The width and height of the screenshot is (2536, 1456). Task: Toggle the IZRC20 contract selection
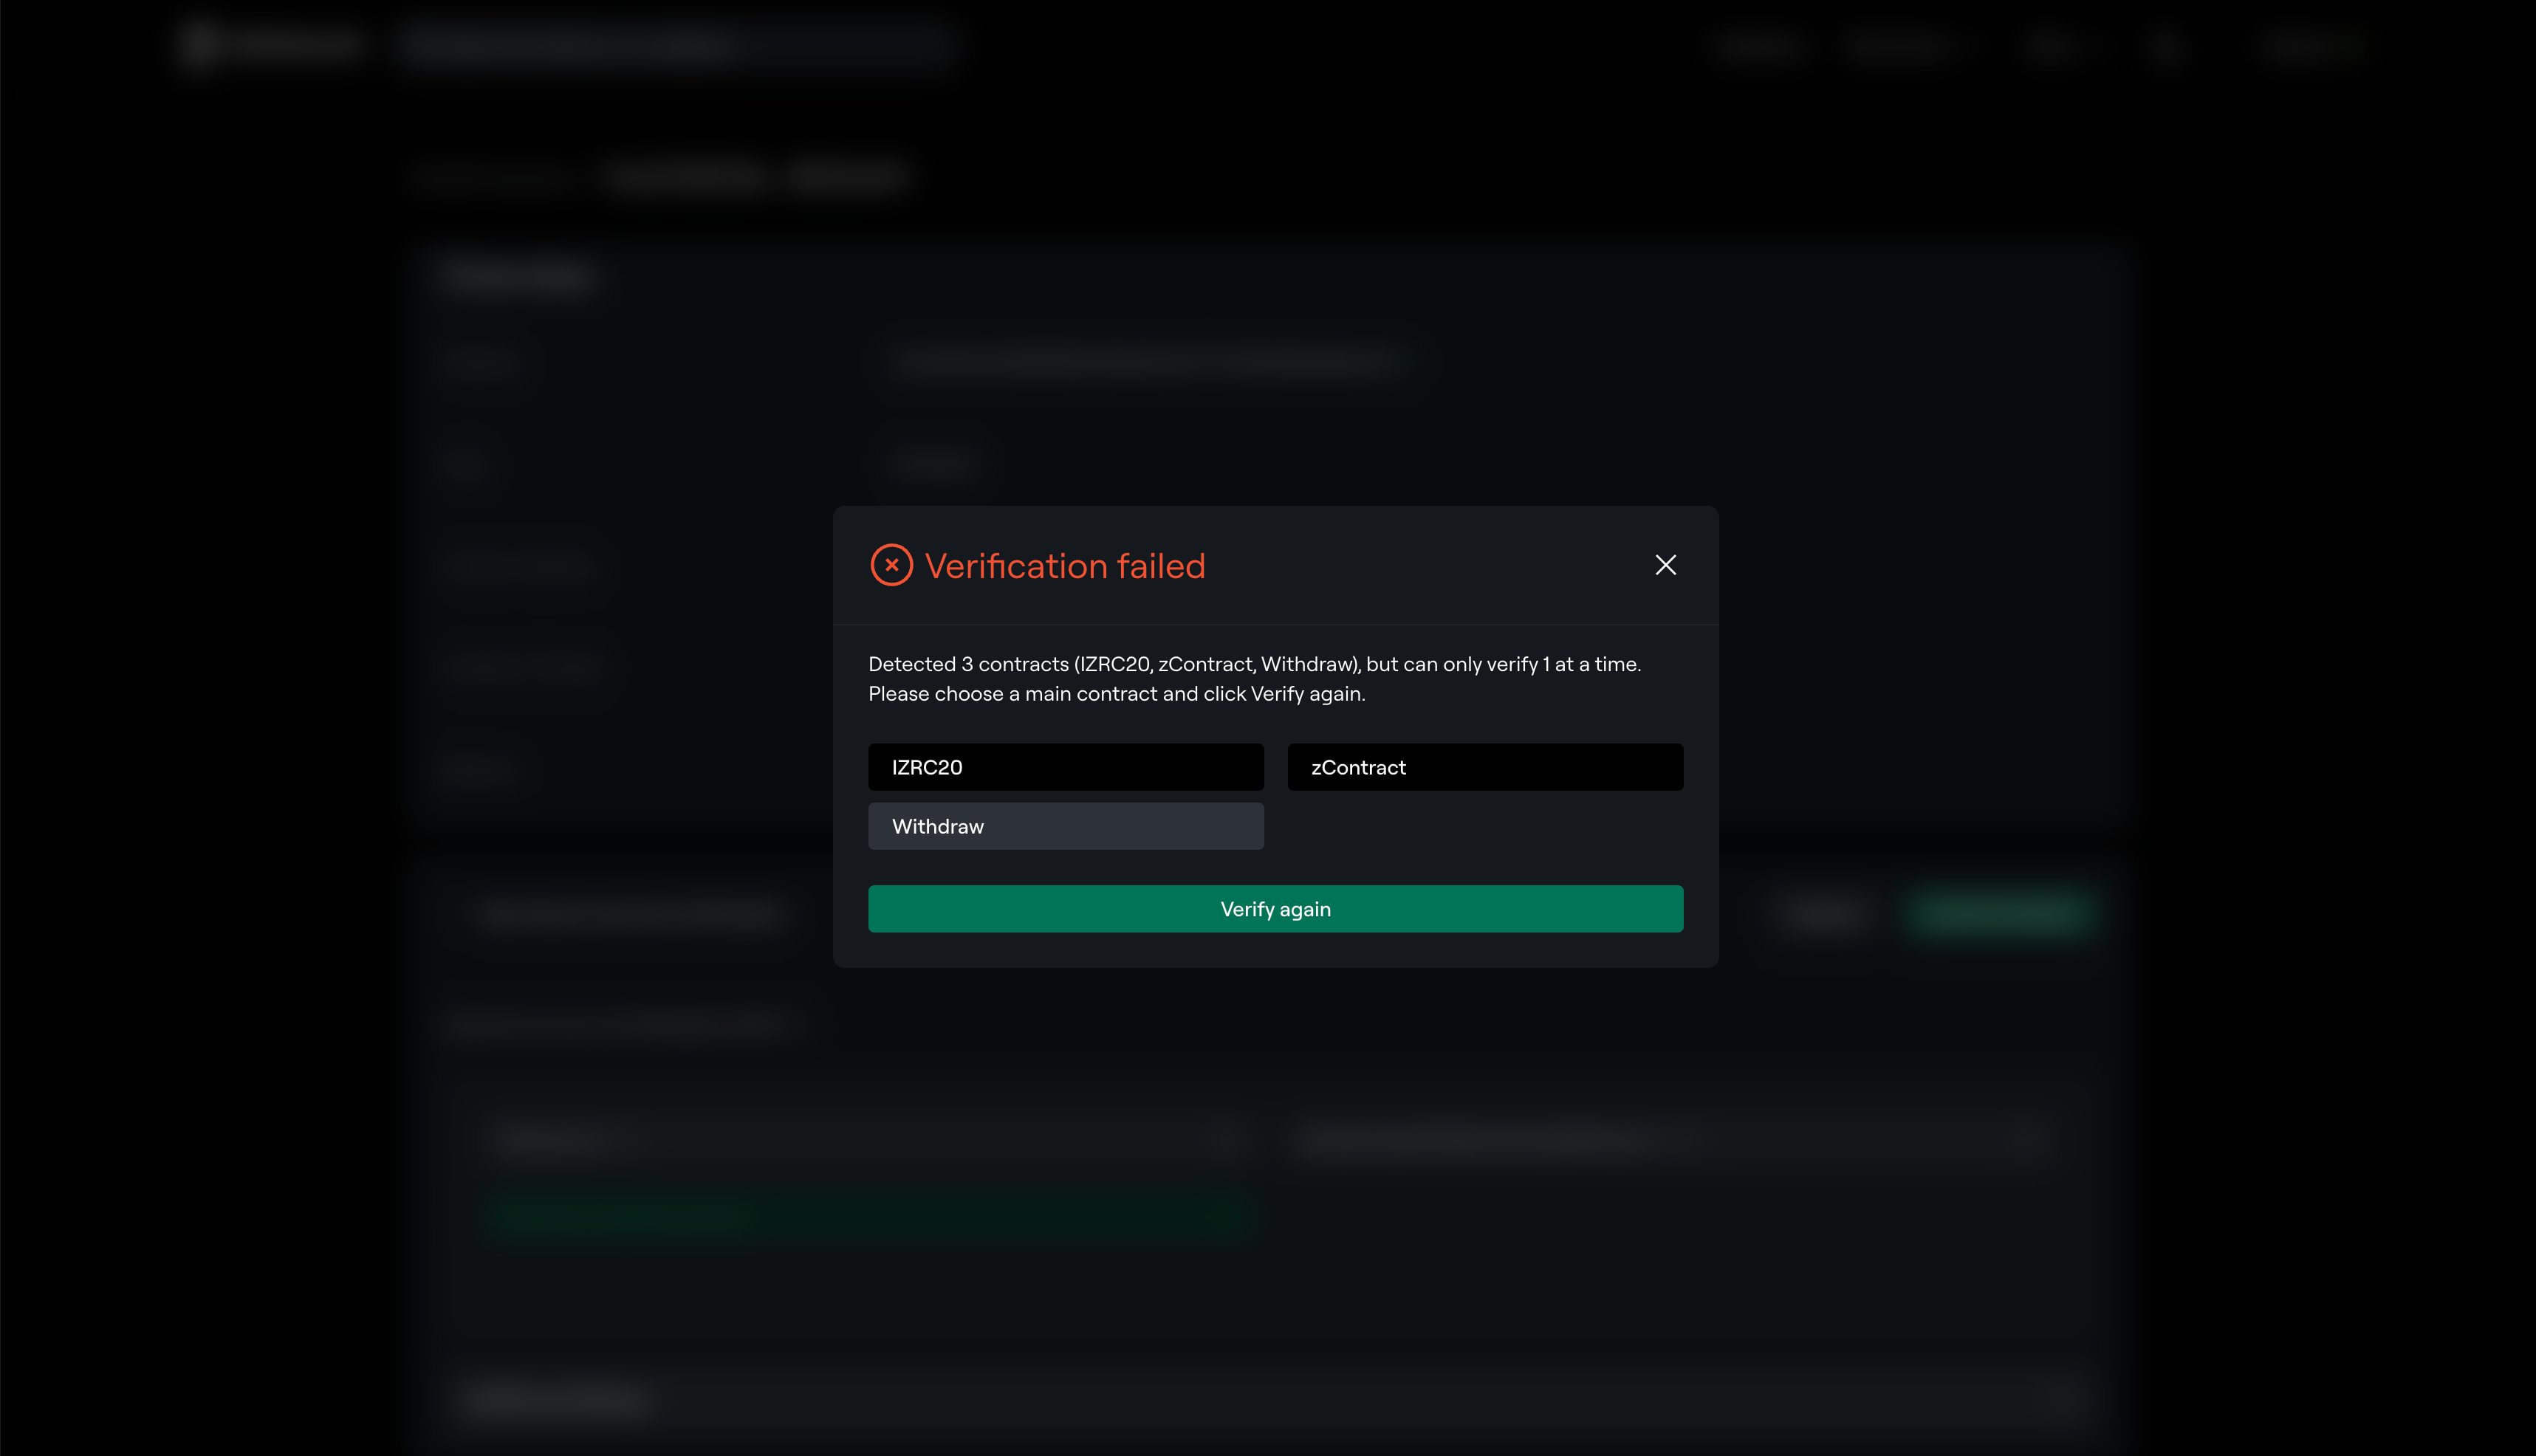(x=1065, y=767)
